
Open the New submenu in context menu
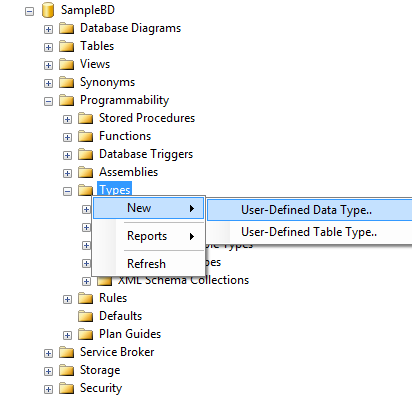coord(149,208)
